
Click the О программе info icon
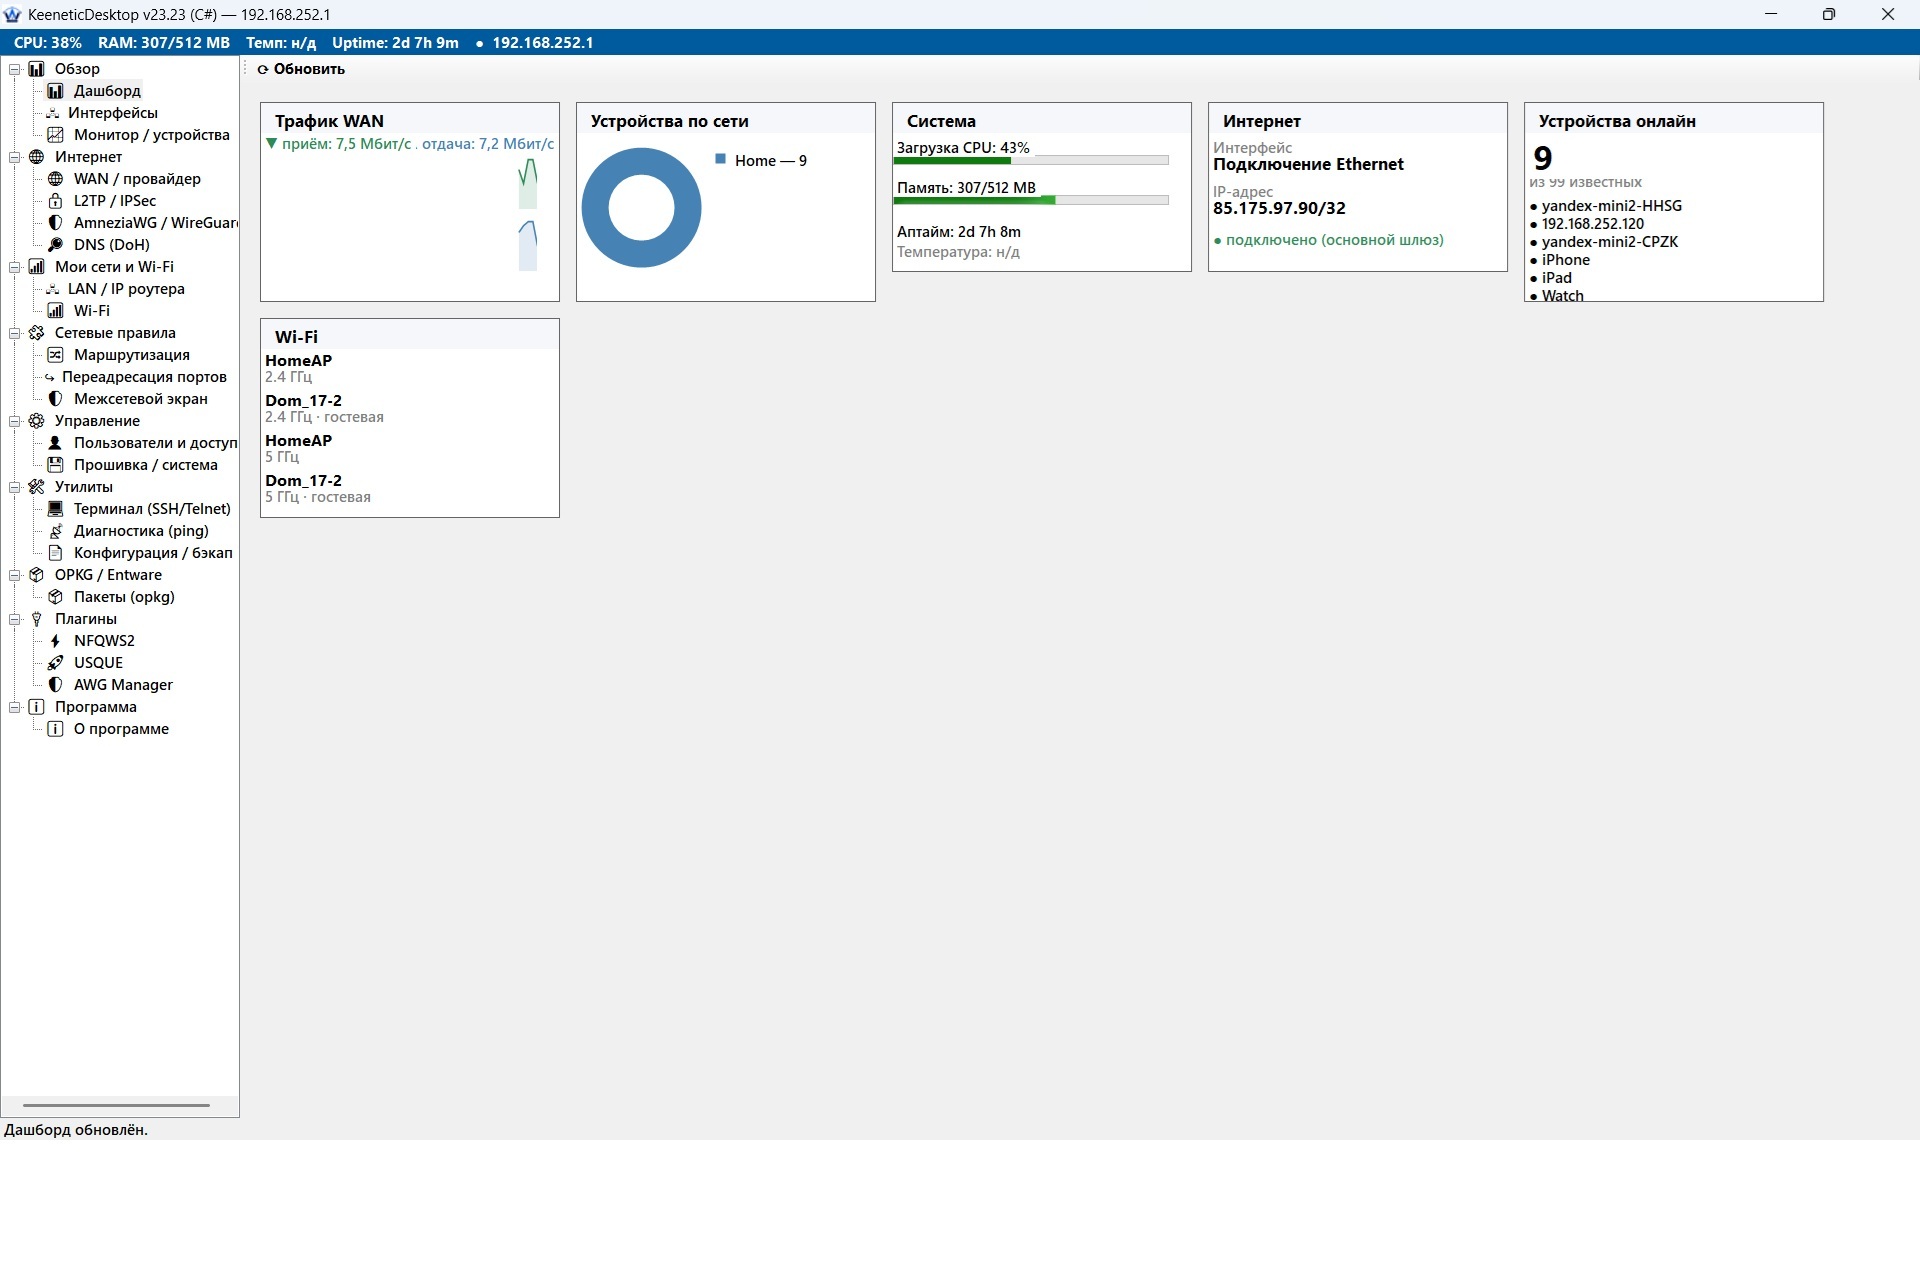pyautogui.click(x=56, y=729)
